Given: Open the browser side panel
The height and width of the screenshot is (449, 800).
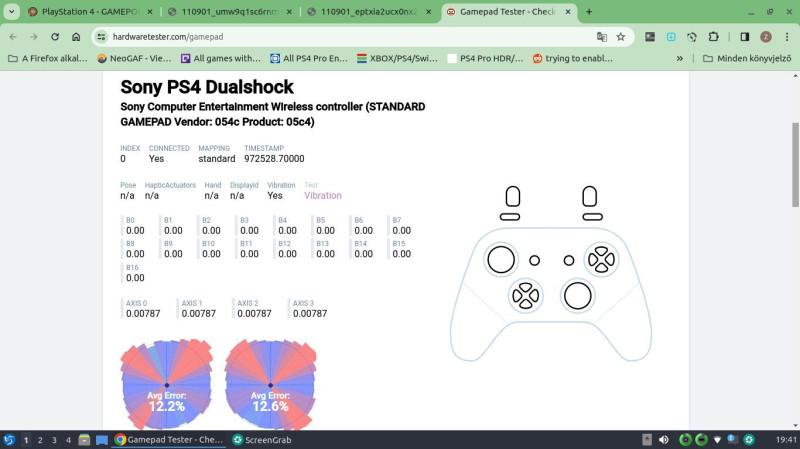Looking at the screenshot, I should (x=744, y=37).
